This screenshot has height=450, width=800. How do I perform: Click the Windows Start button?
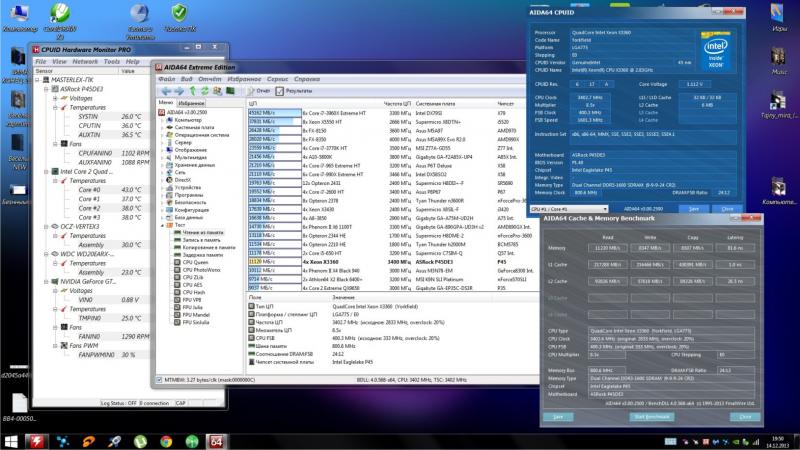(x=11, y=441)
